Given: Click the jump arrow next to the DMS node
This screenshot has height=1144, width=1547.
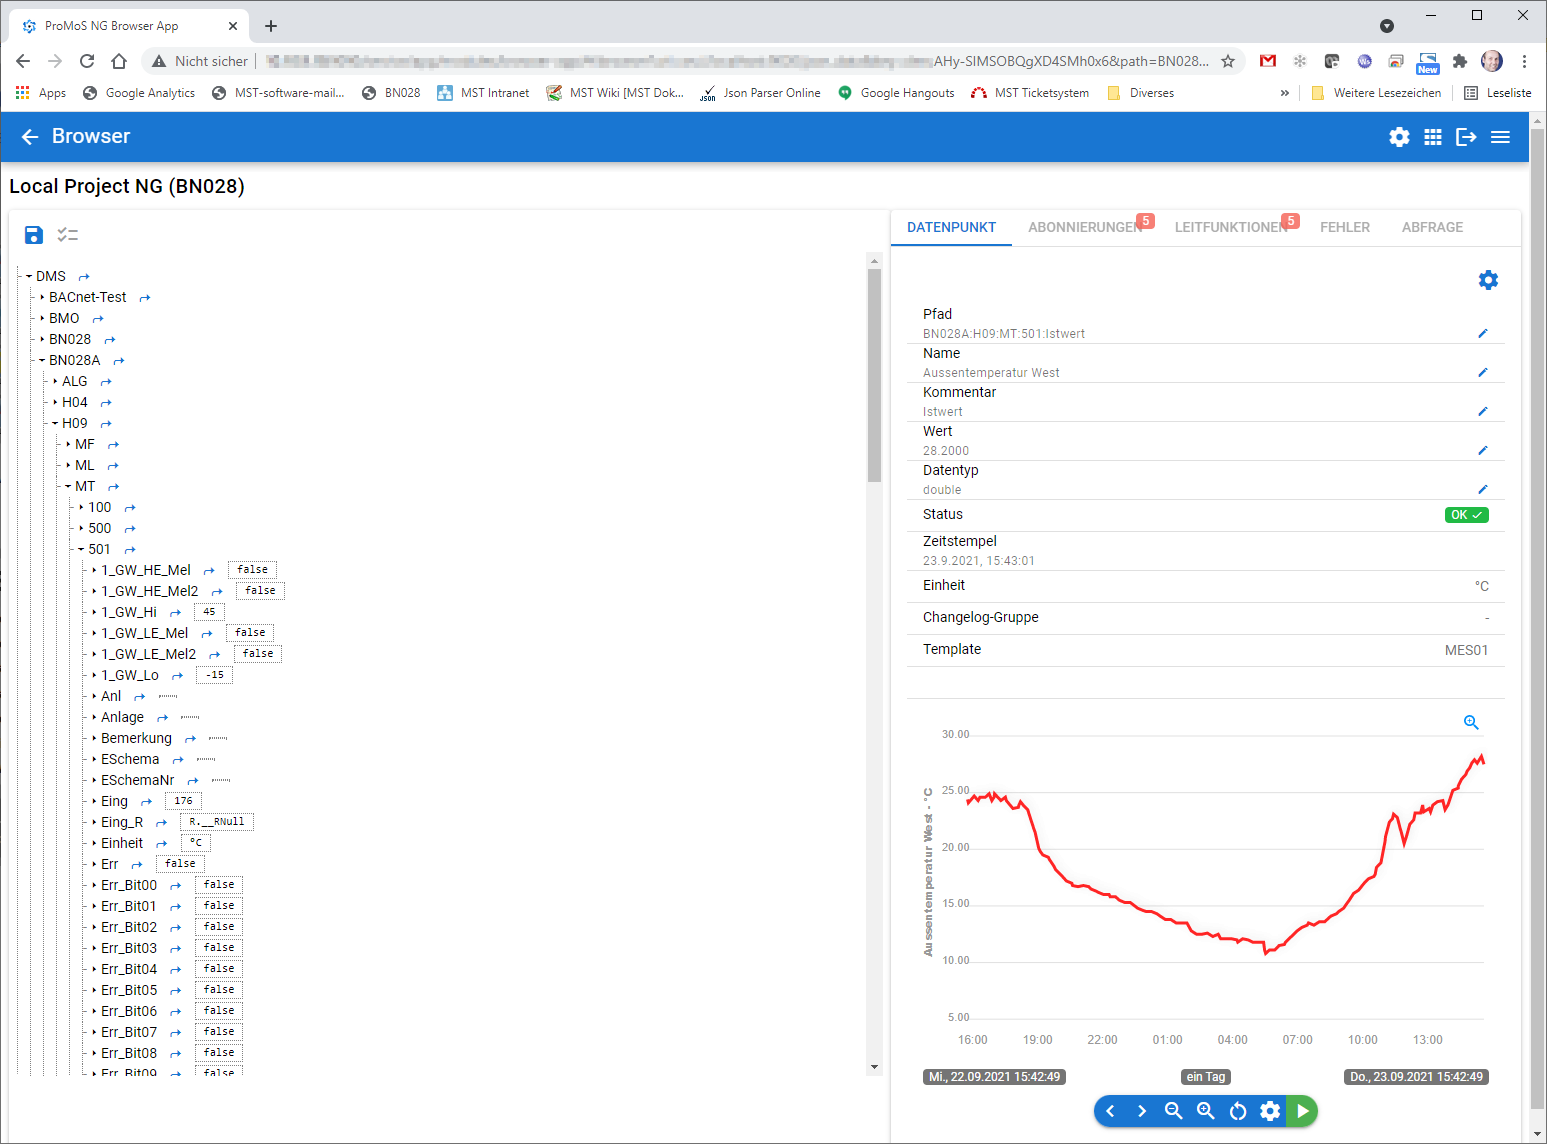Looking at the screenshot, I should click(84, 277).
